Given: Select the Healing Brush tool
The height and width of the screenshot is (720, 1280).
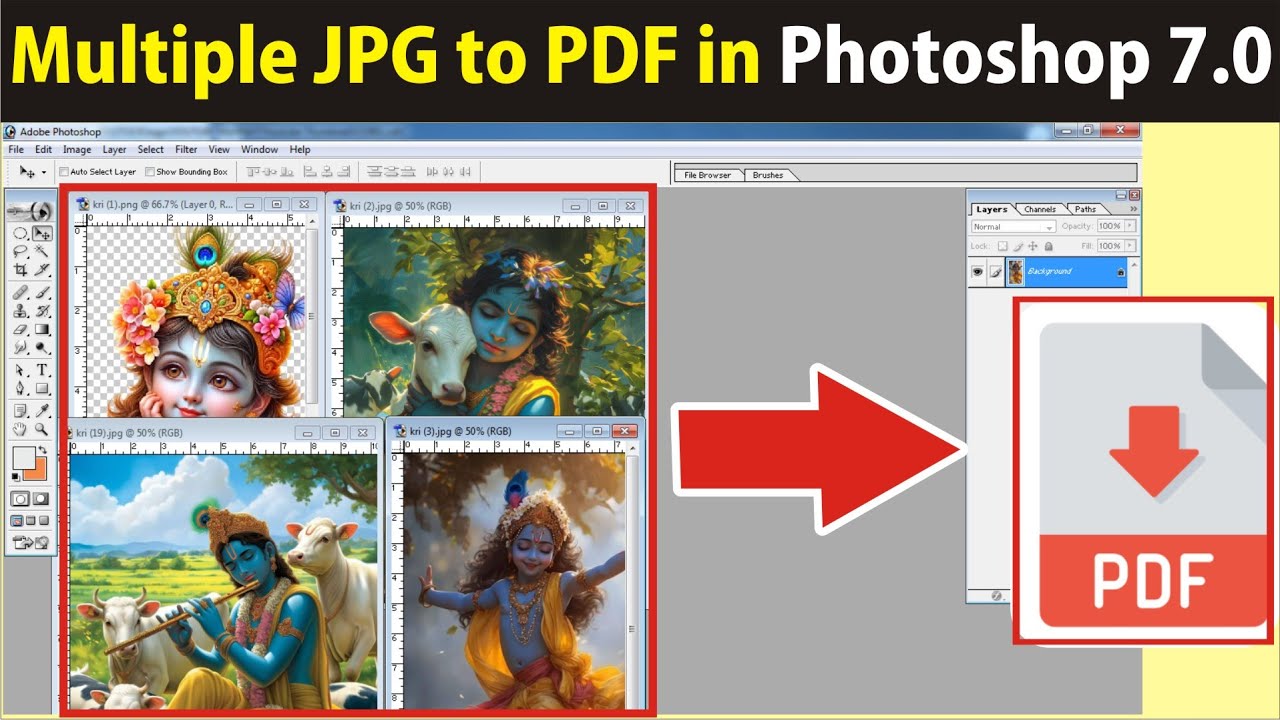Looking at the screenshot, I should tap(20, 294).
